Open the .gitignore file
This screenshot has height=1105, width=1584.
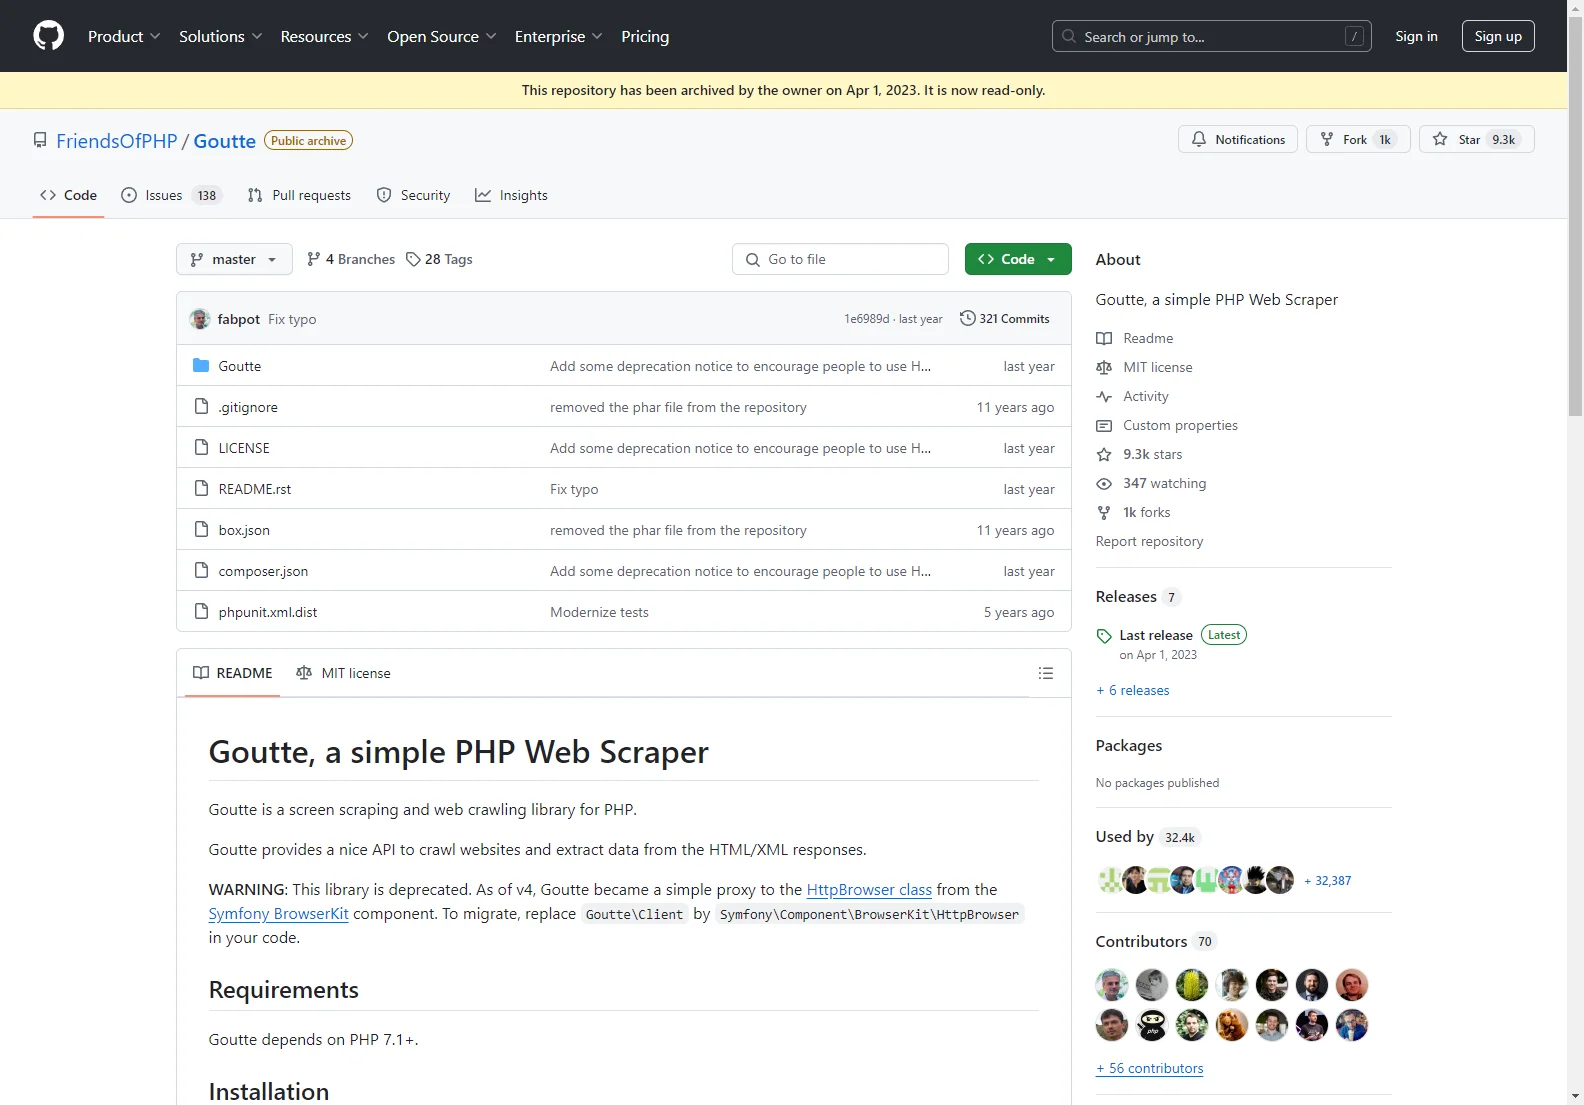click(248, 407)
